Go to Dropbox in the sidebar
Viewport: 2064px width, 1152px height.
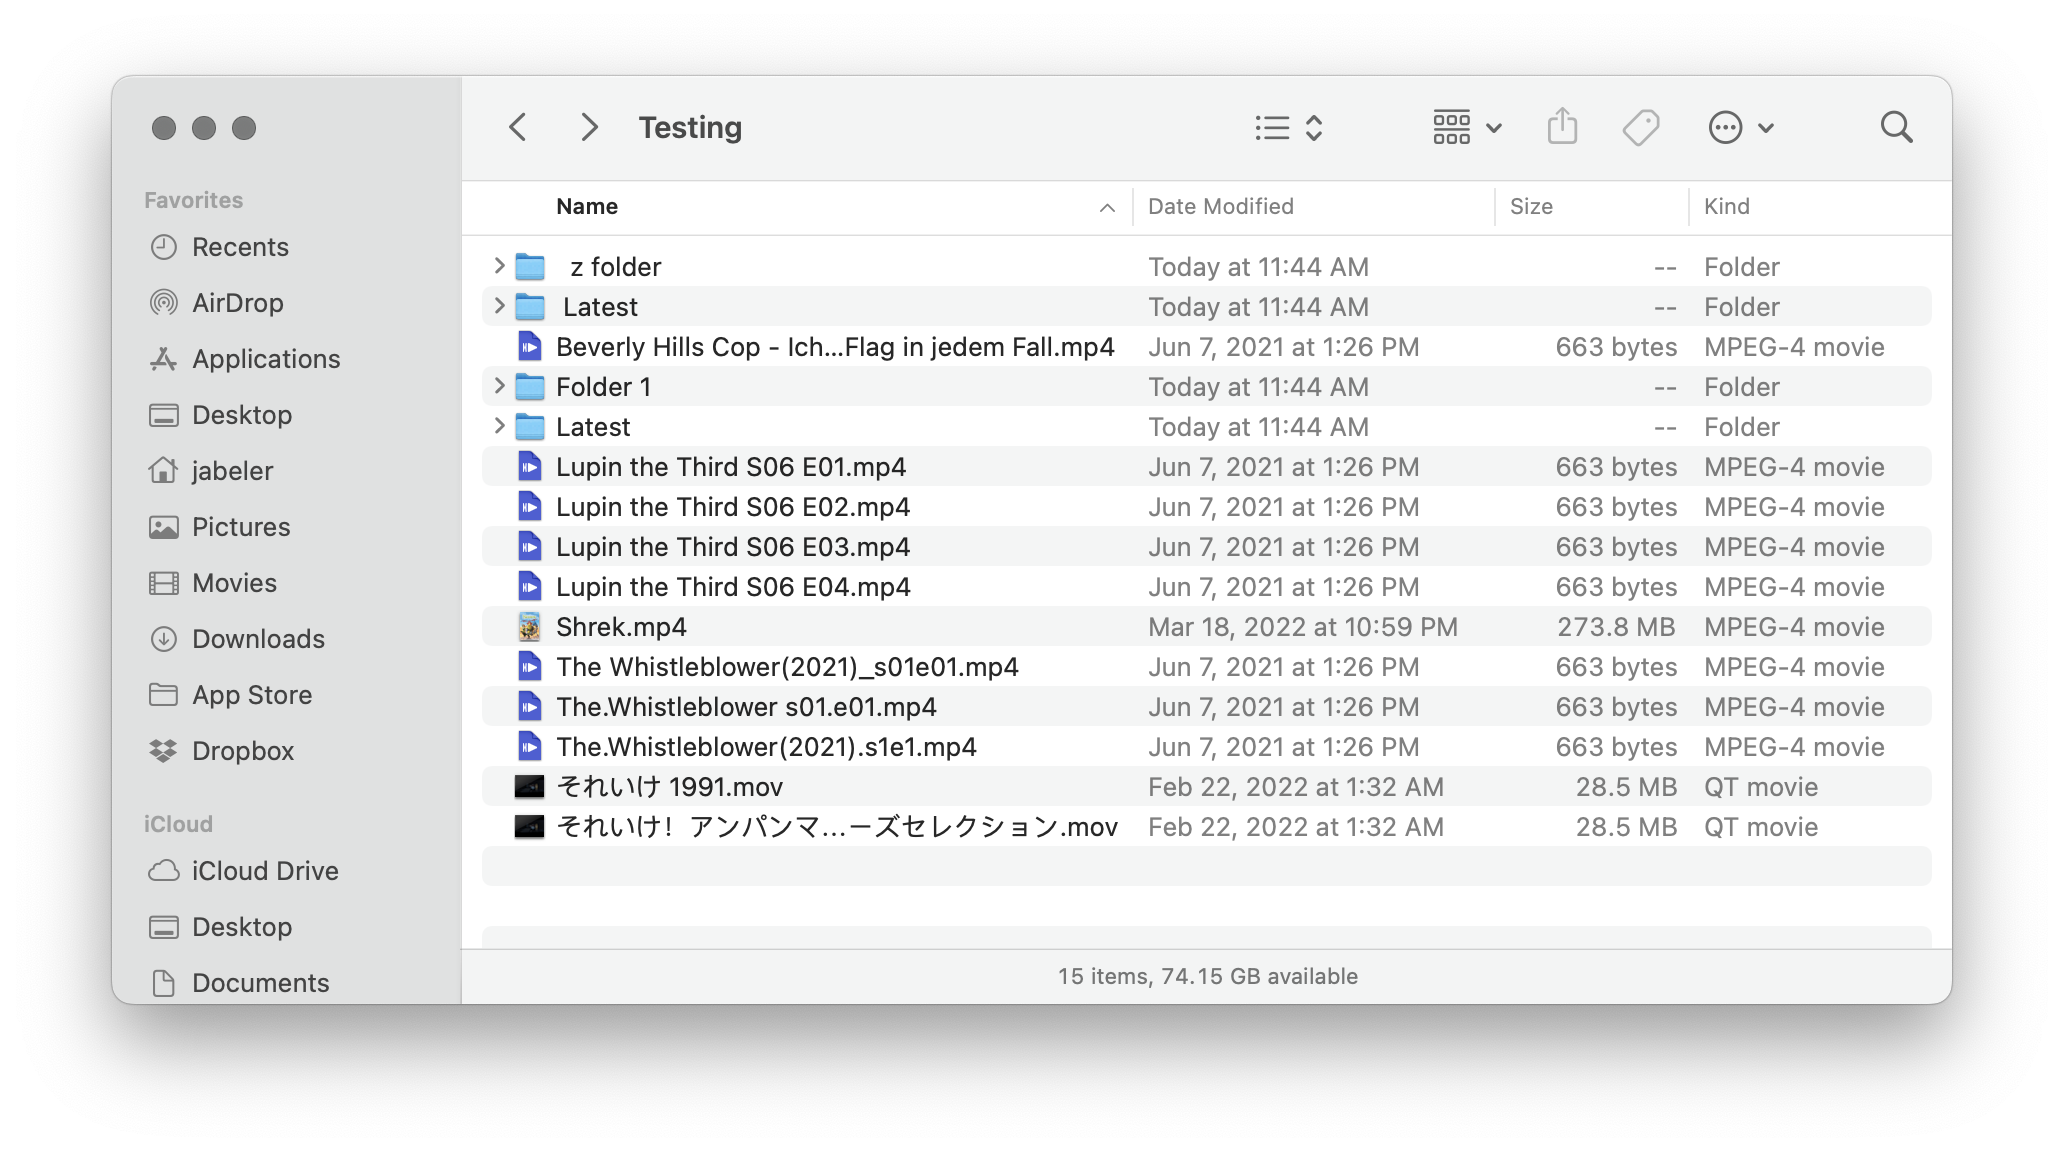click(242, 751)
